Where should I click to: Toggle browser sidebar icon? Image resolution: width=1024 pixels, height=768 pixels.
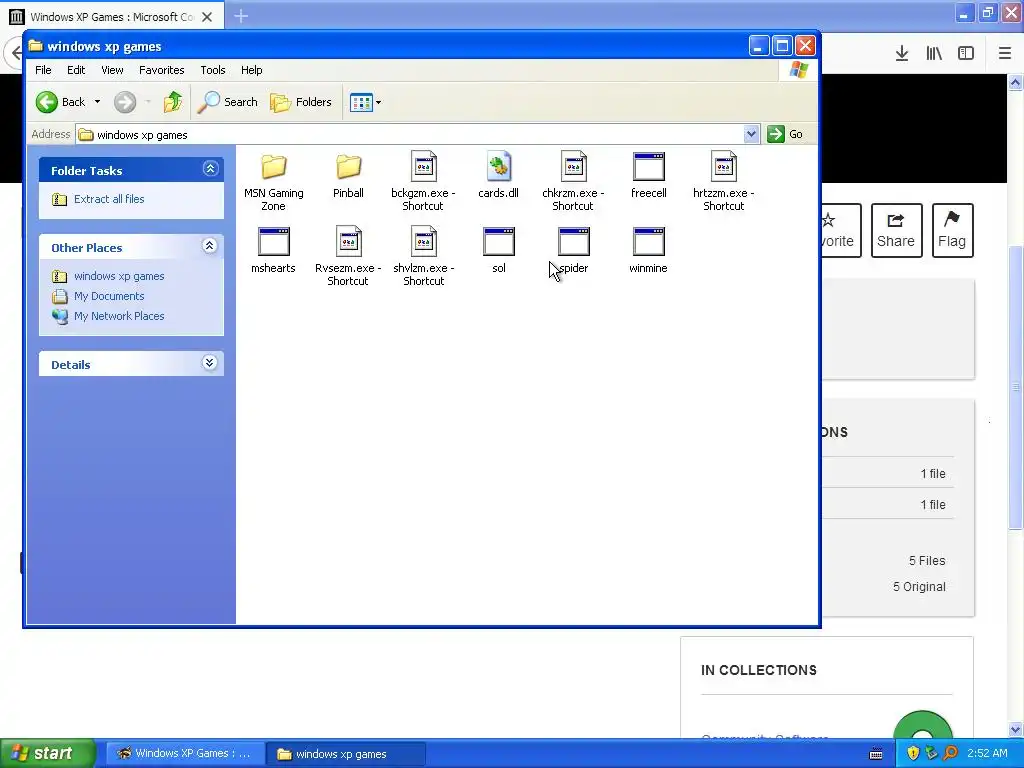pos(966,54)
